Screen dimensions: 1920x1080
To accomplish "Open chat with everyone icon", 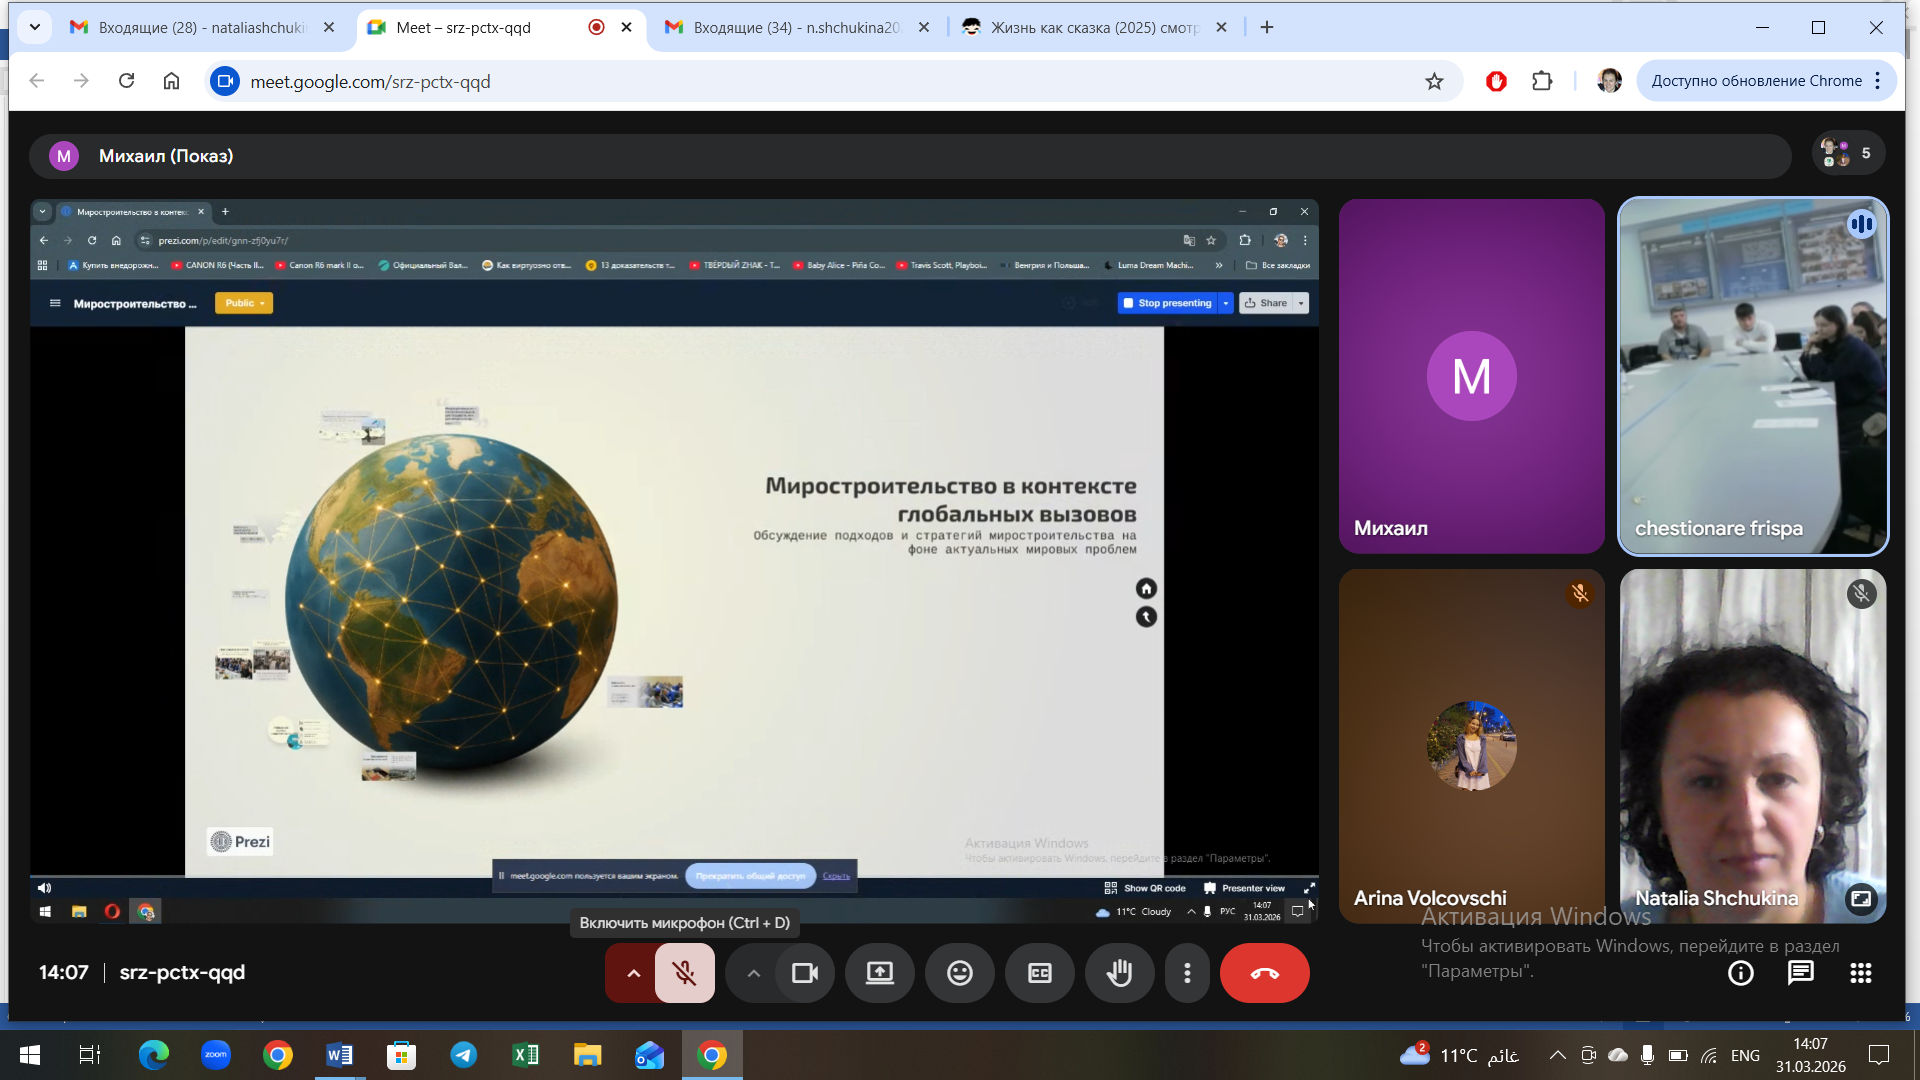I will (1800, 973).
